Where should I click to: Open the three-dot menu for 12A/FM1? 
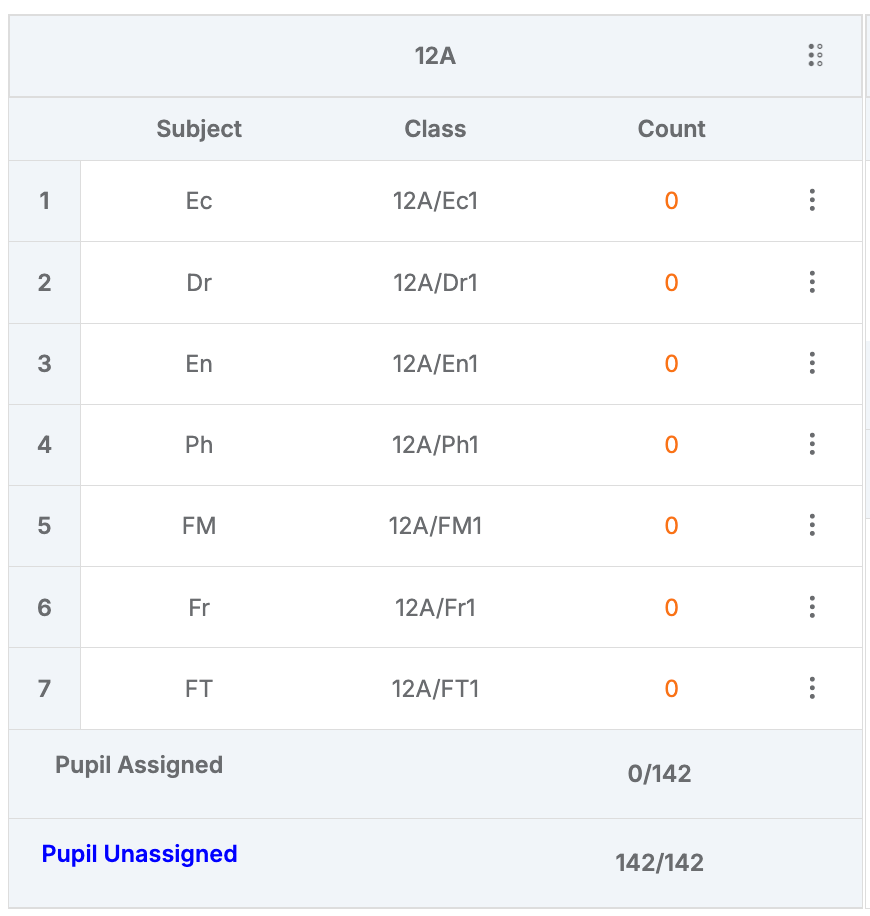(x=812, y=525)
